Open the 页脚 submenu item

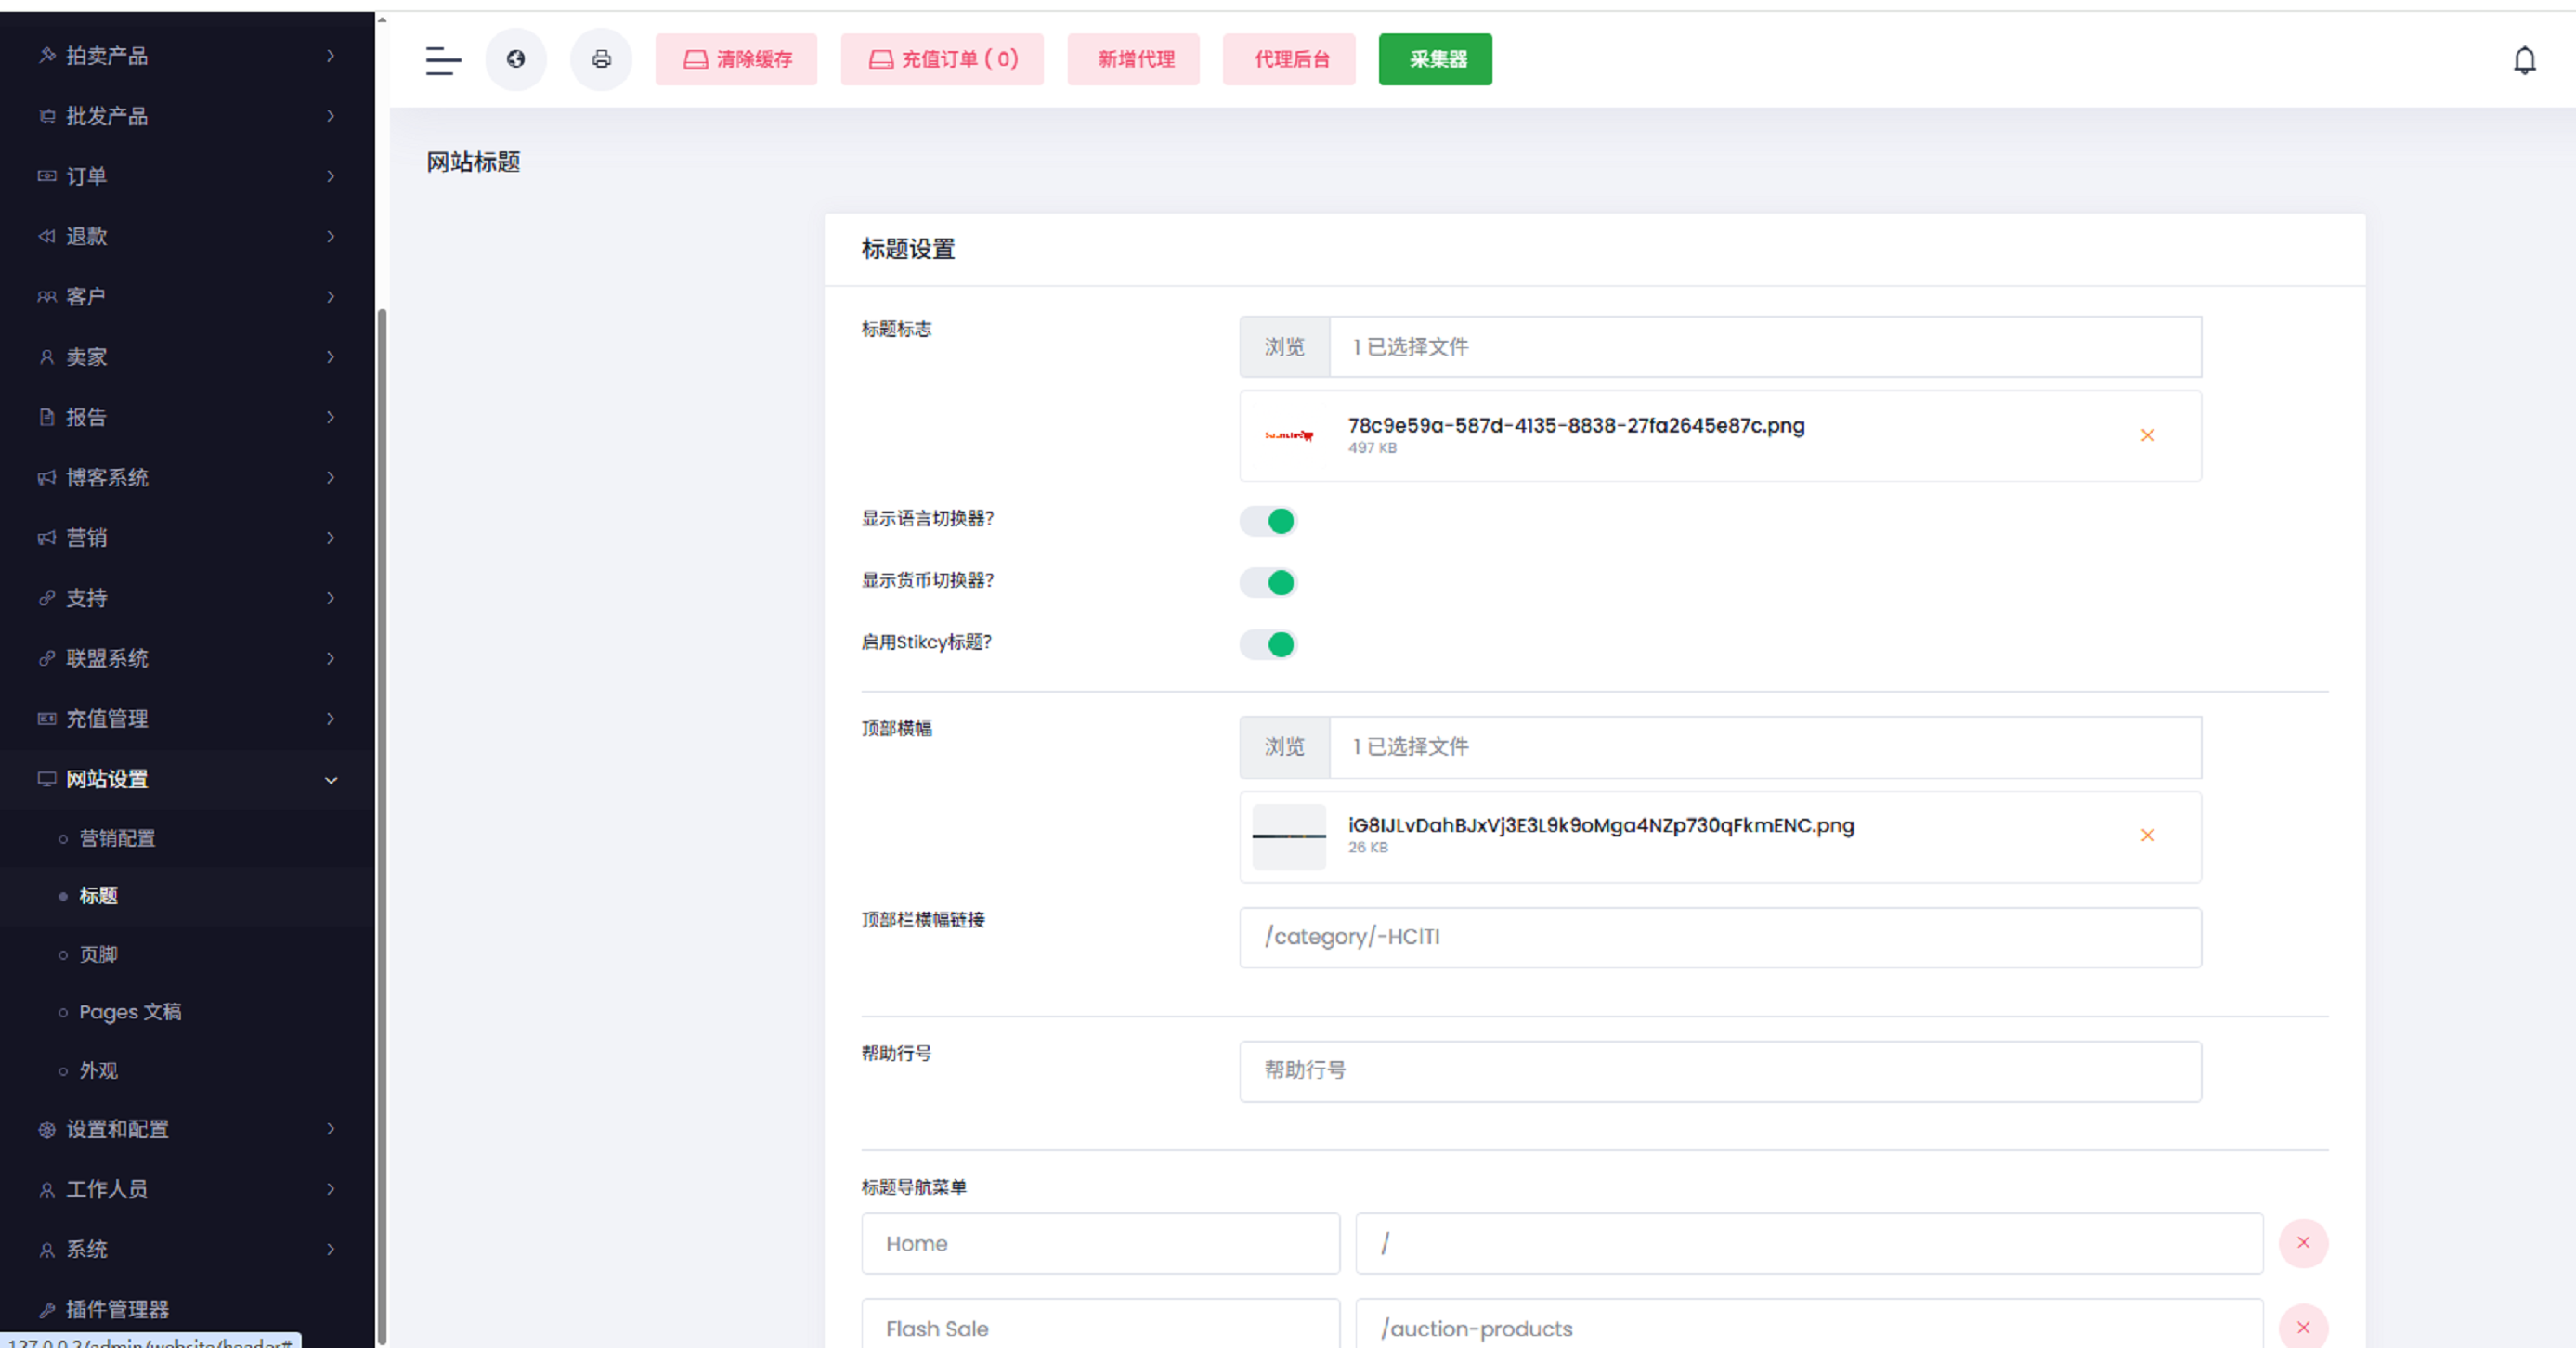point(98,954)
